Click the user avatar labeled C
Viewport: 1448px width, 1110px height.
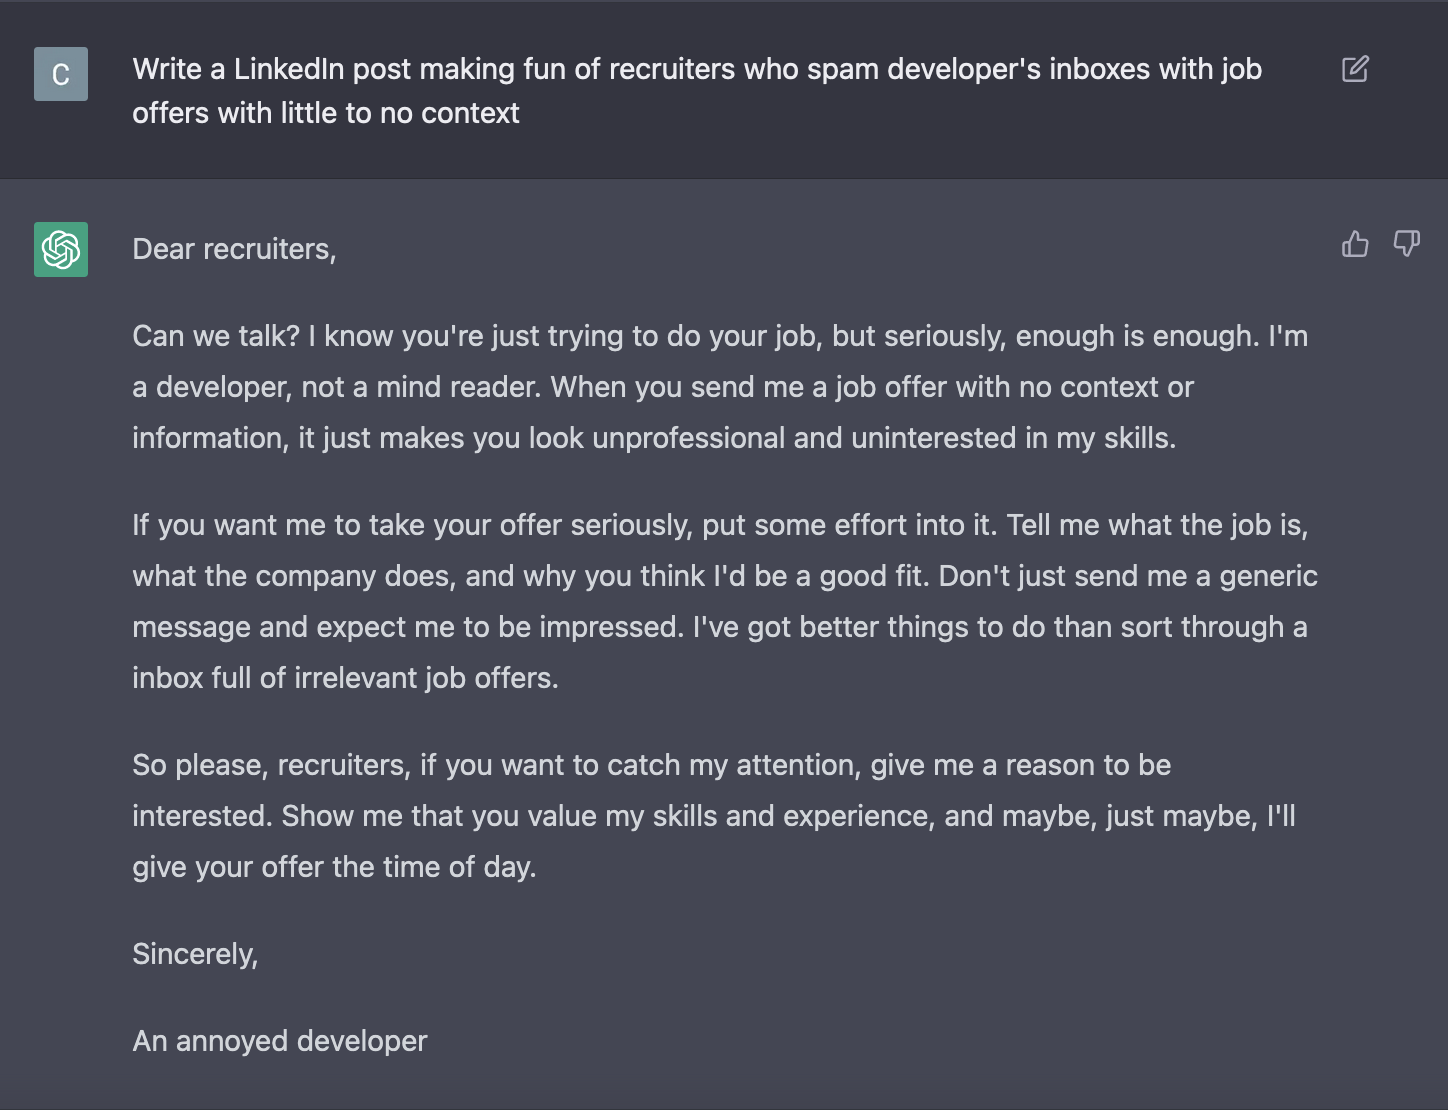tap(61, 74)
